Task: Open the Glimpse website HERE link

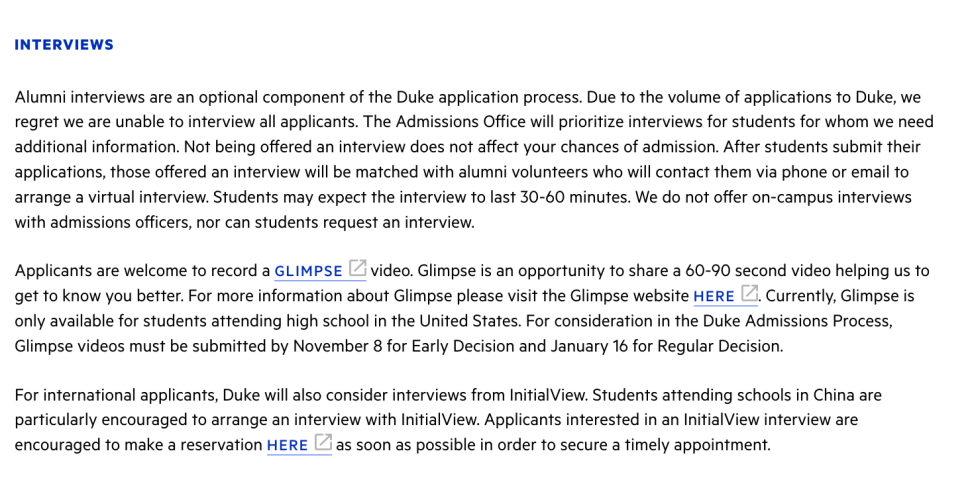Action: 714,297
